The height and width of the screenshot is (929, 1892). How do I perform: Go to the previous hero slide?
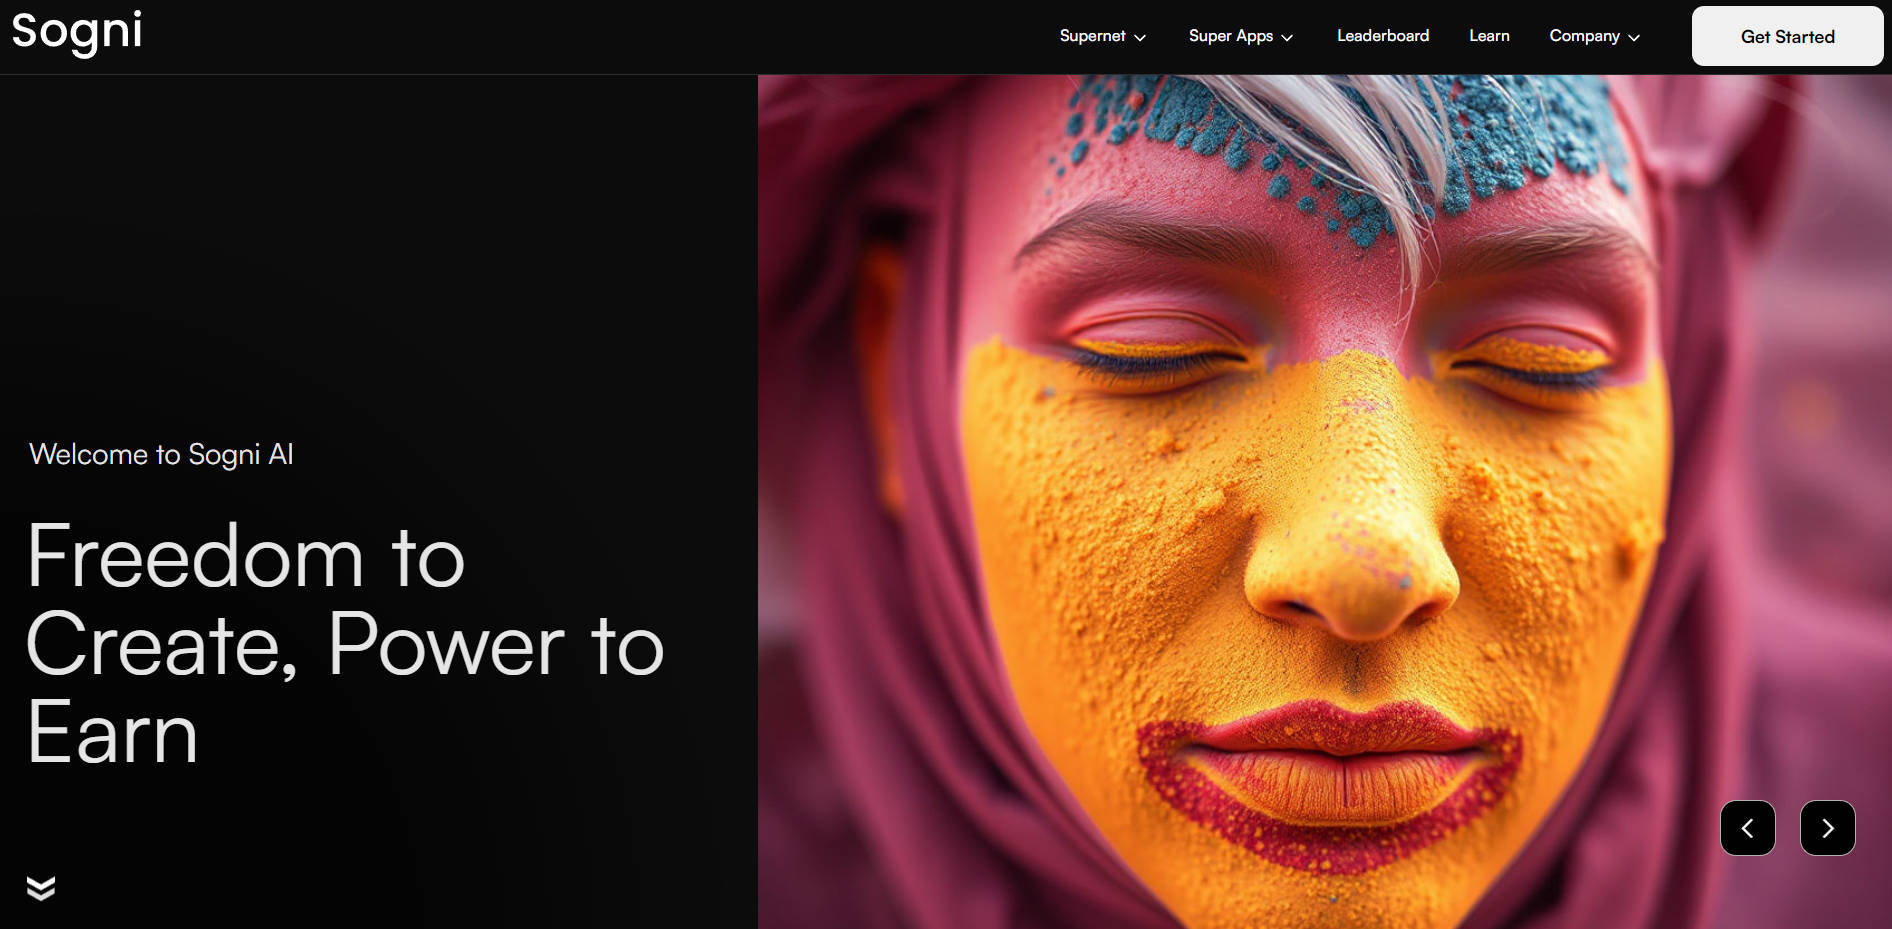1747,828
